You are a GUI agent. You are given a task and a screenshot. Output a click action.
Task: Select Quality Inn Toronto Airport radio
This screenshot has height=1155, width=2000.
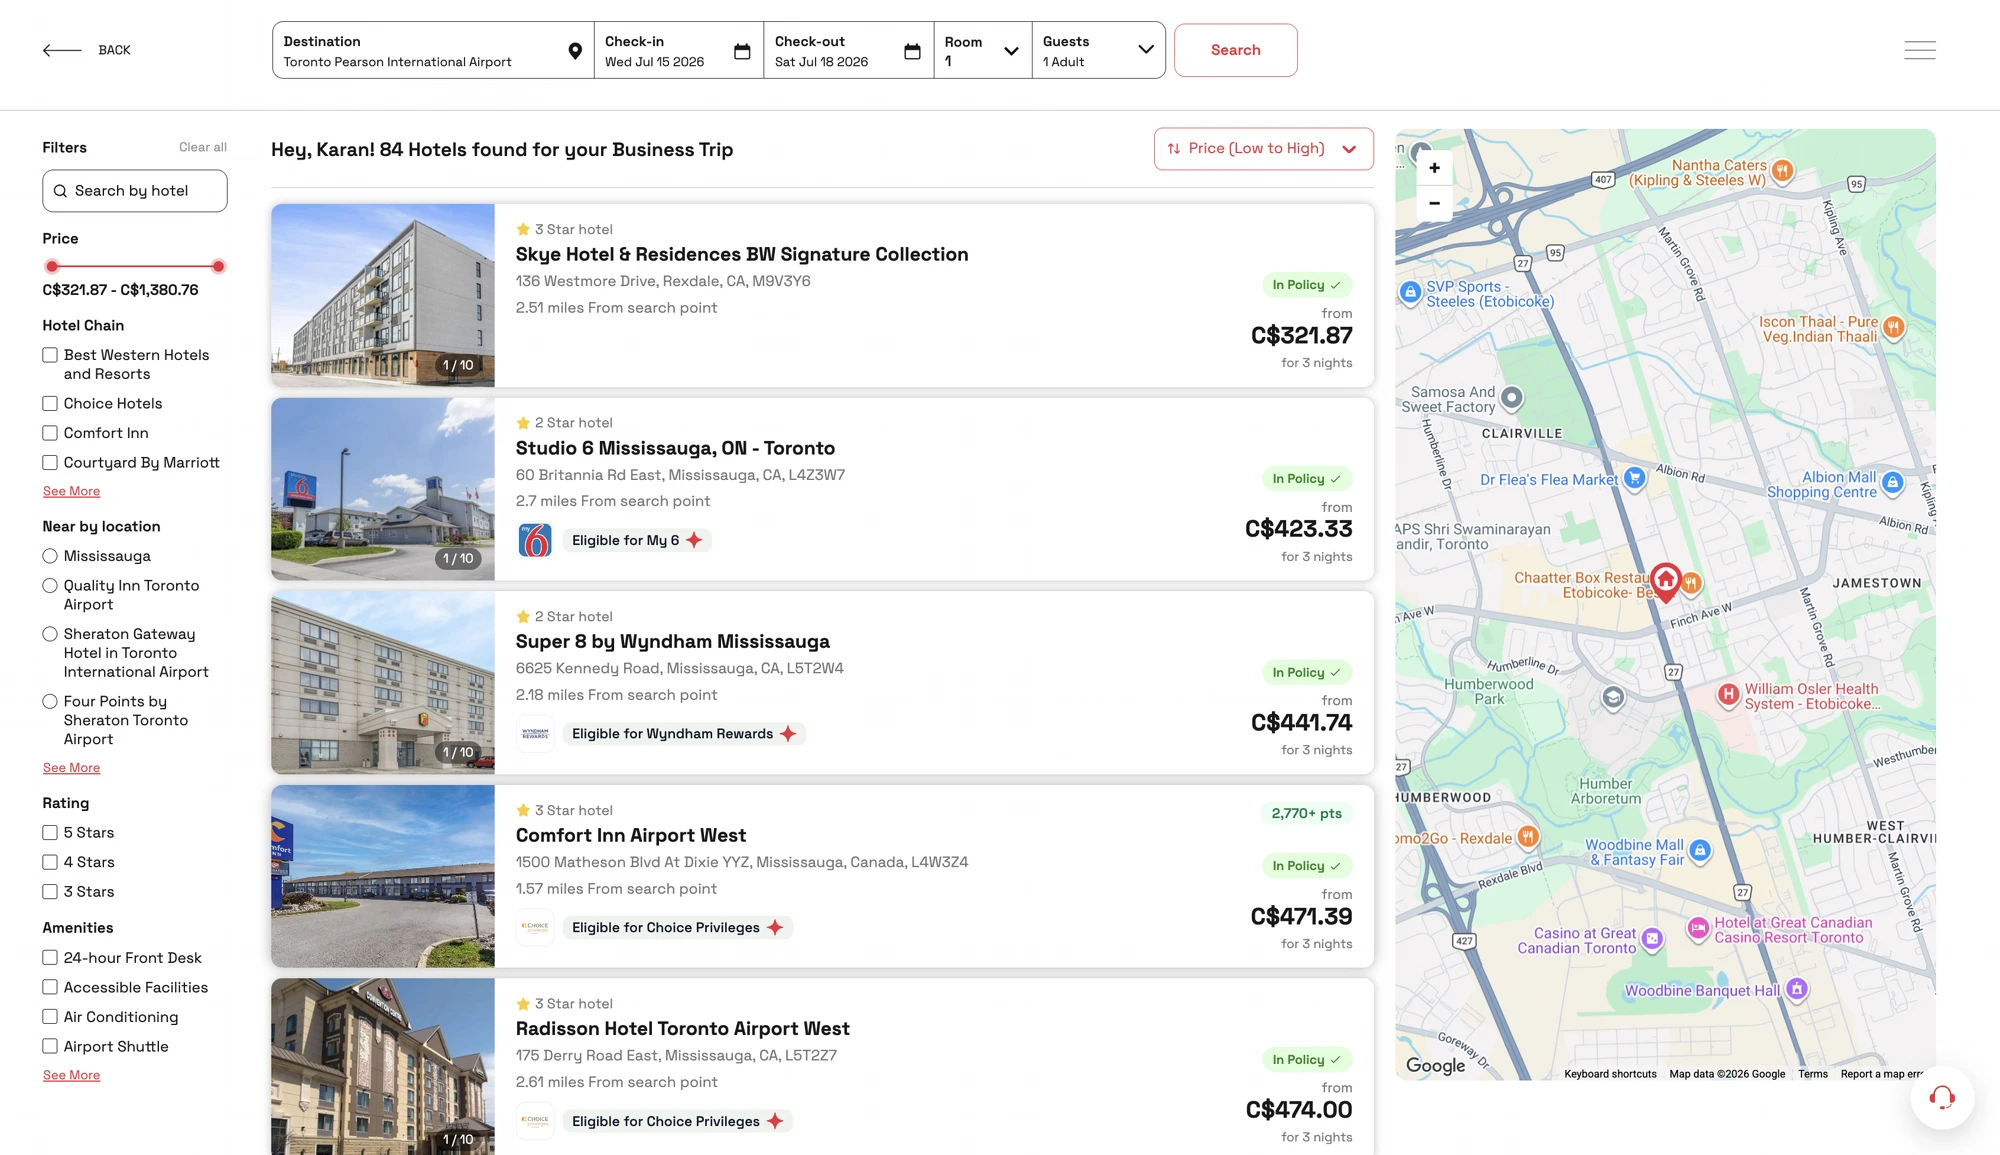tap(50, 586)
